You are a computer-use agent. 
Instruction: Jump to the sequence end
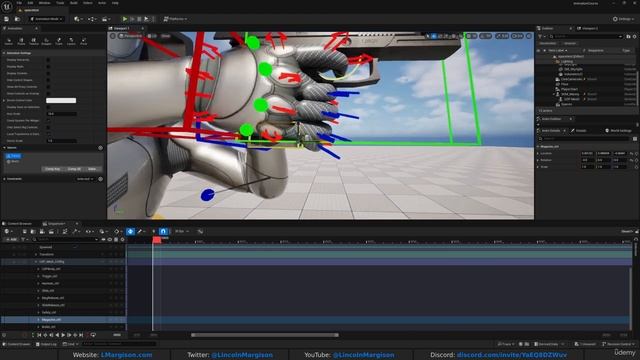tap(81, 335)
